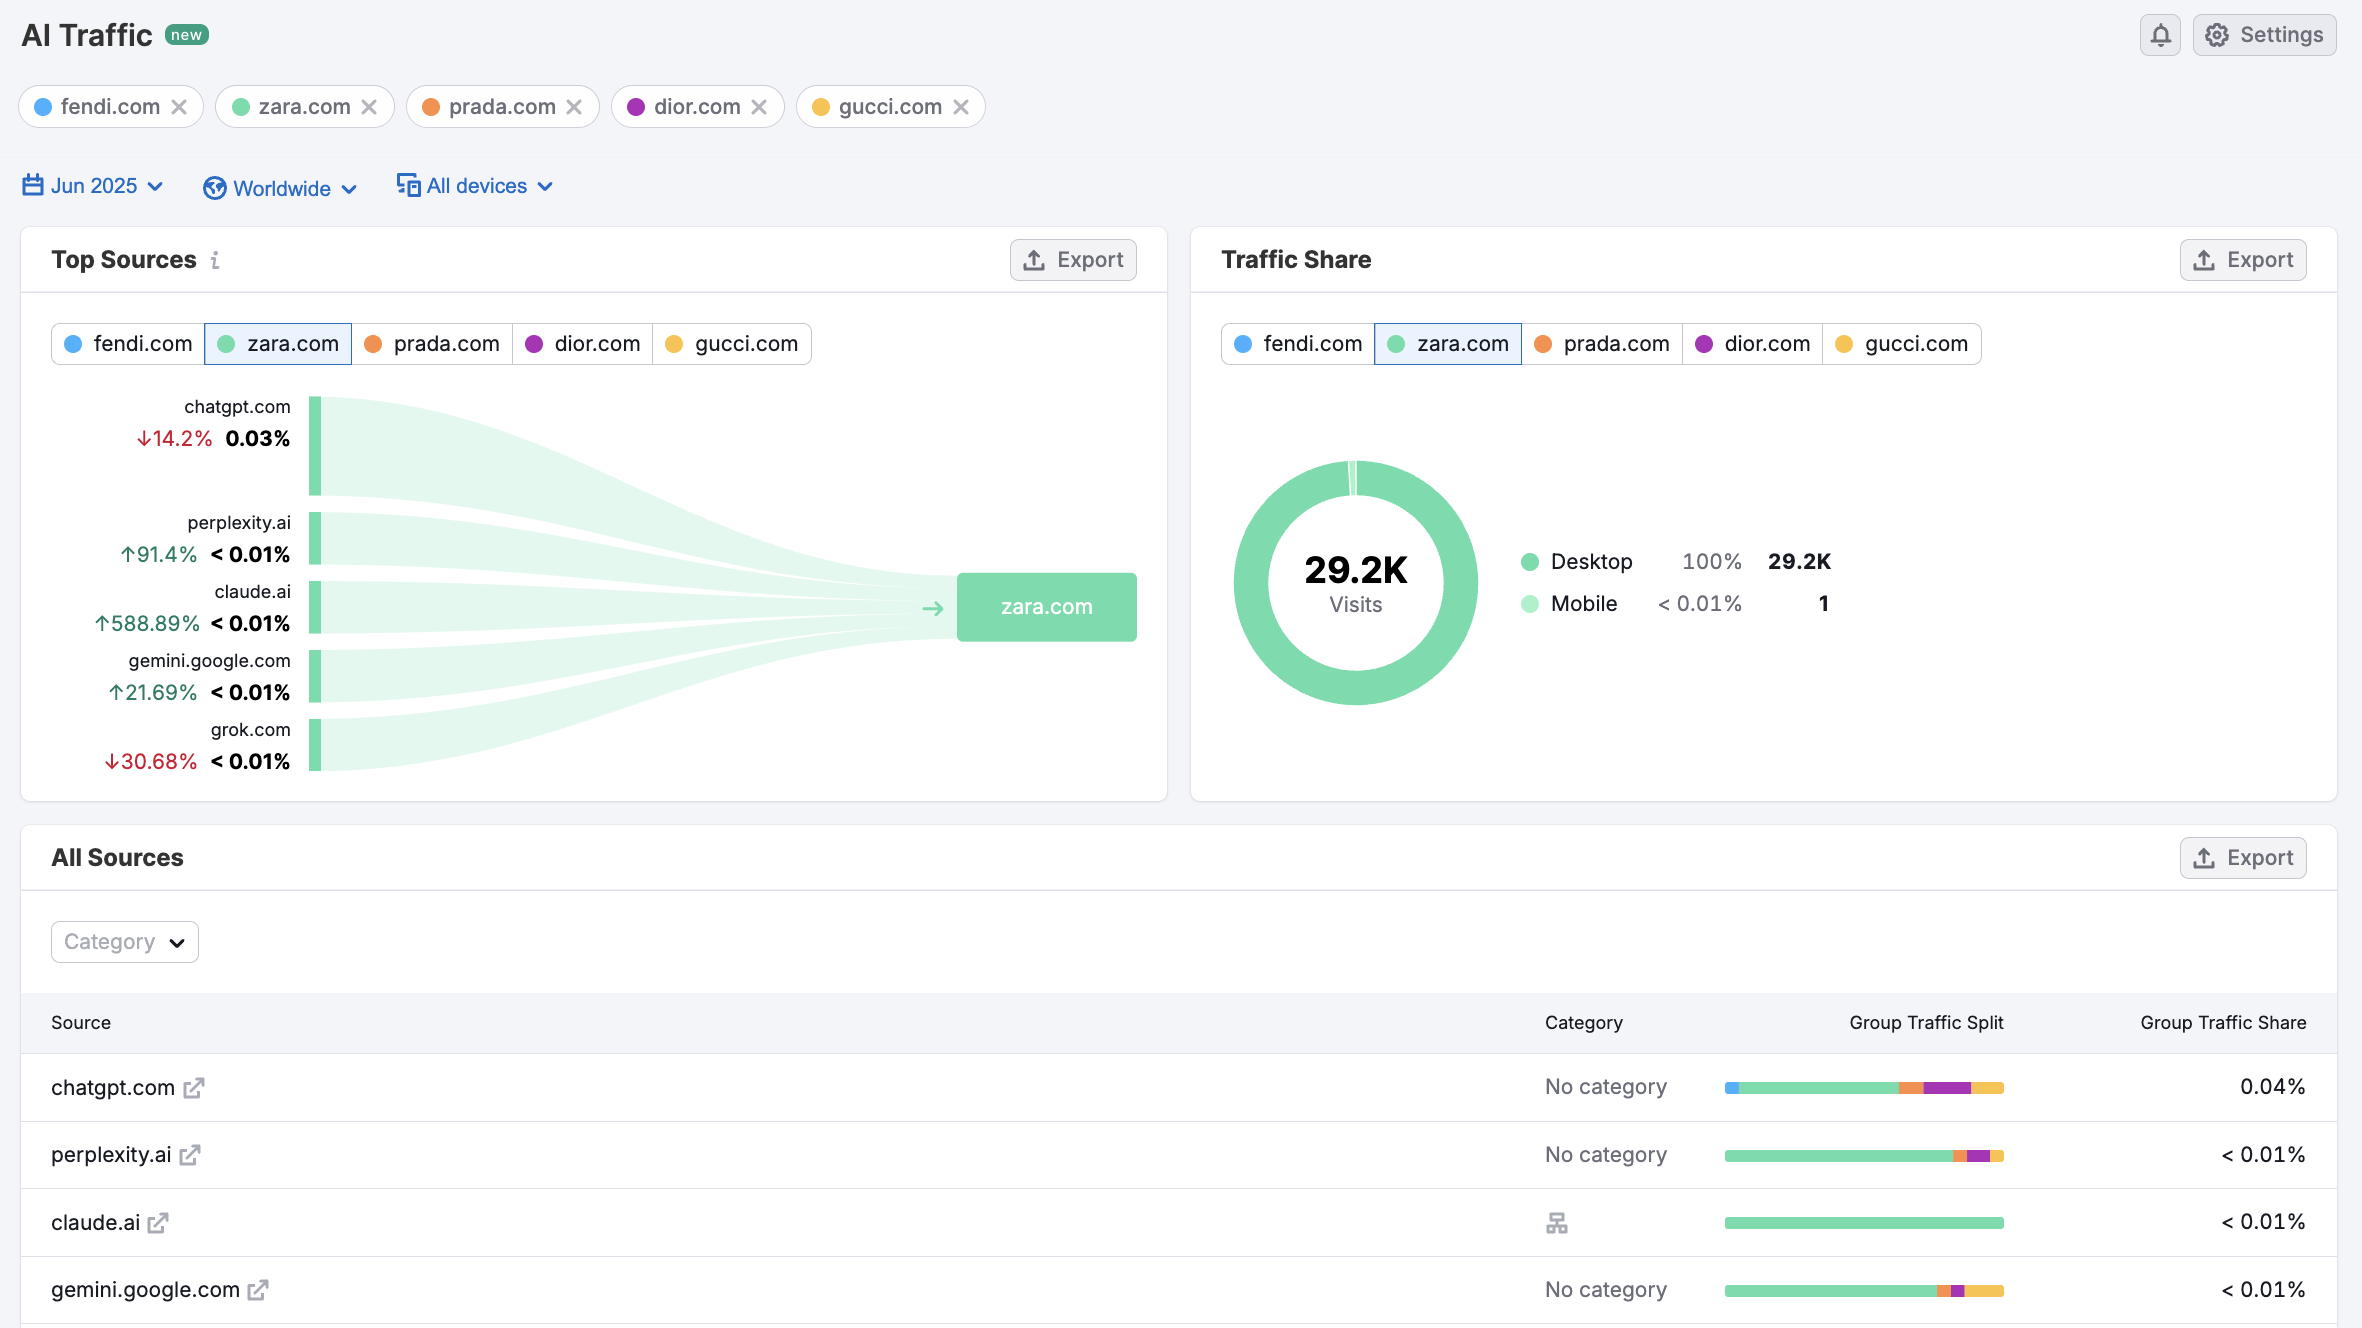Open gemini.google.com external link icon
Screen dimensions: 2362x1328
(258, 1290)
